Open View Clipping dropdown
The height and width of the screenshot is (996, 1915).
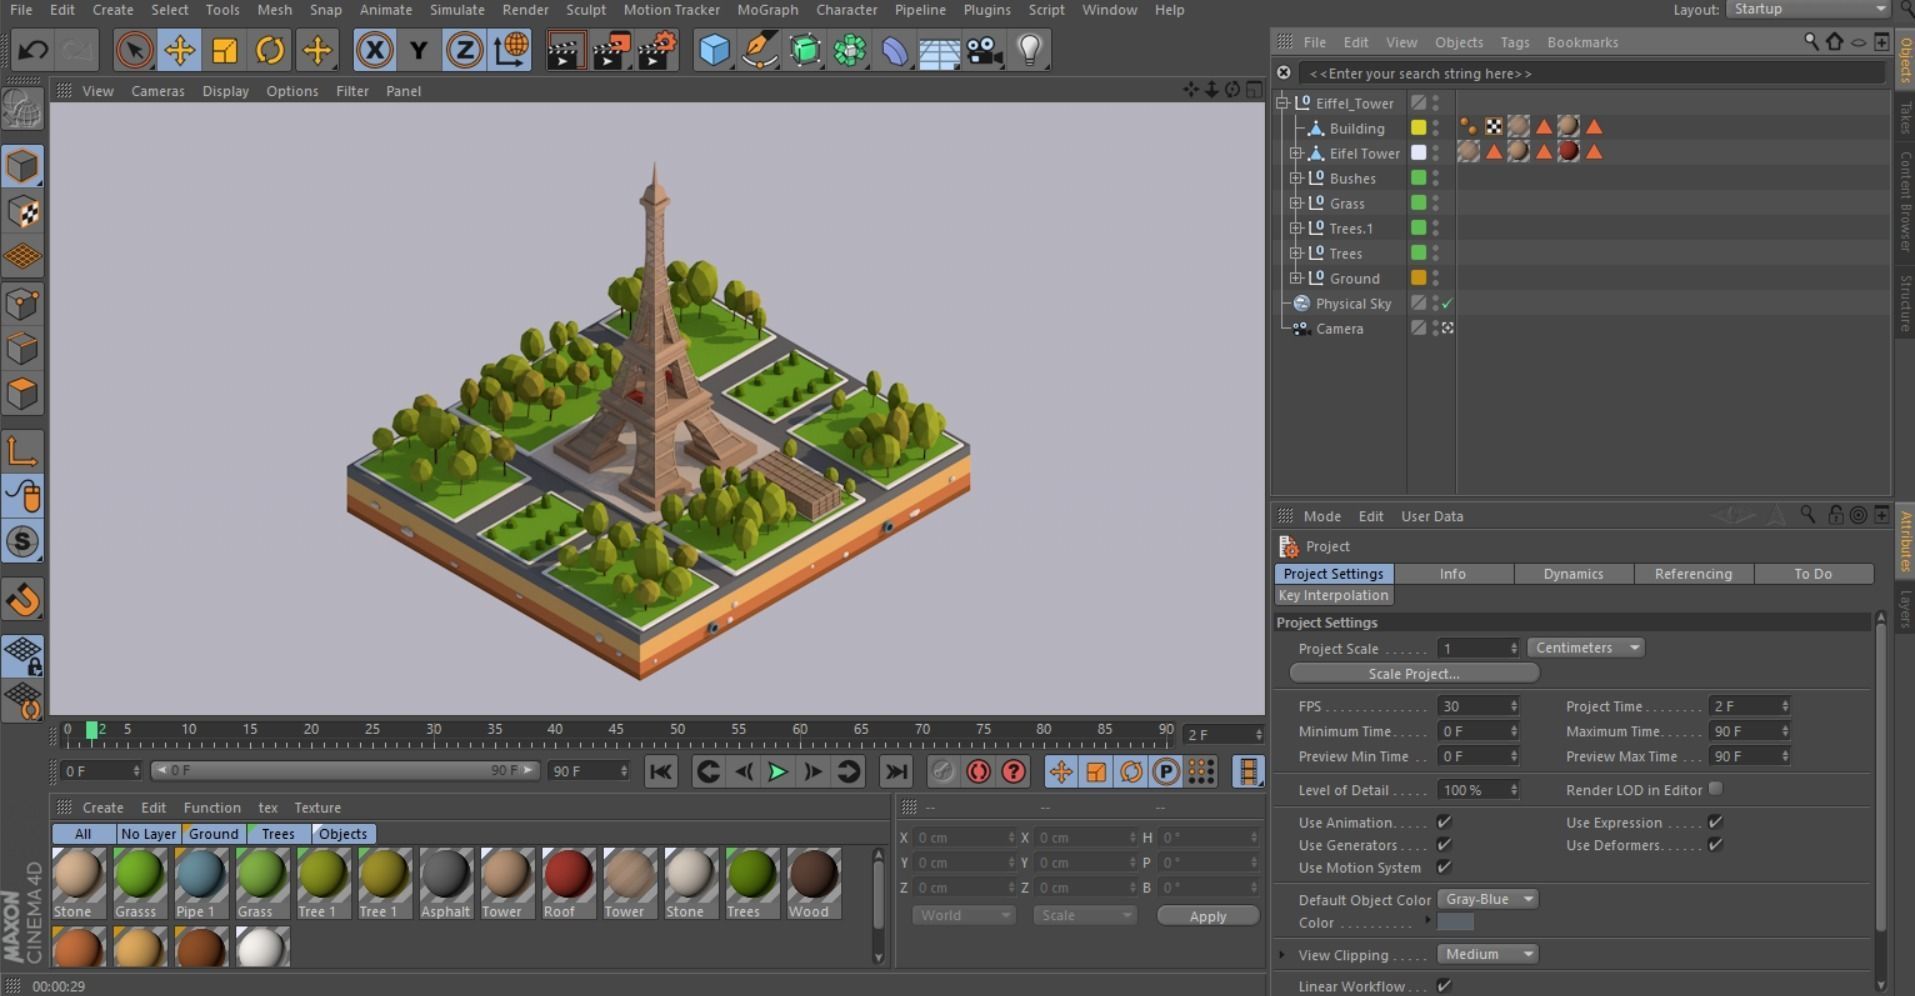coord(1488,954)
